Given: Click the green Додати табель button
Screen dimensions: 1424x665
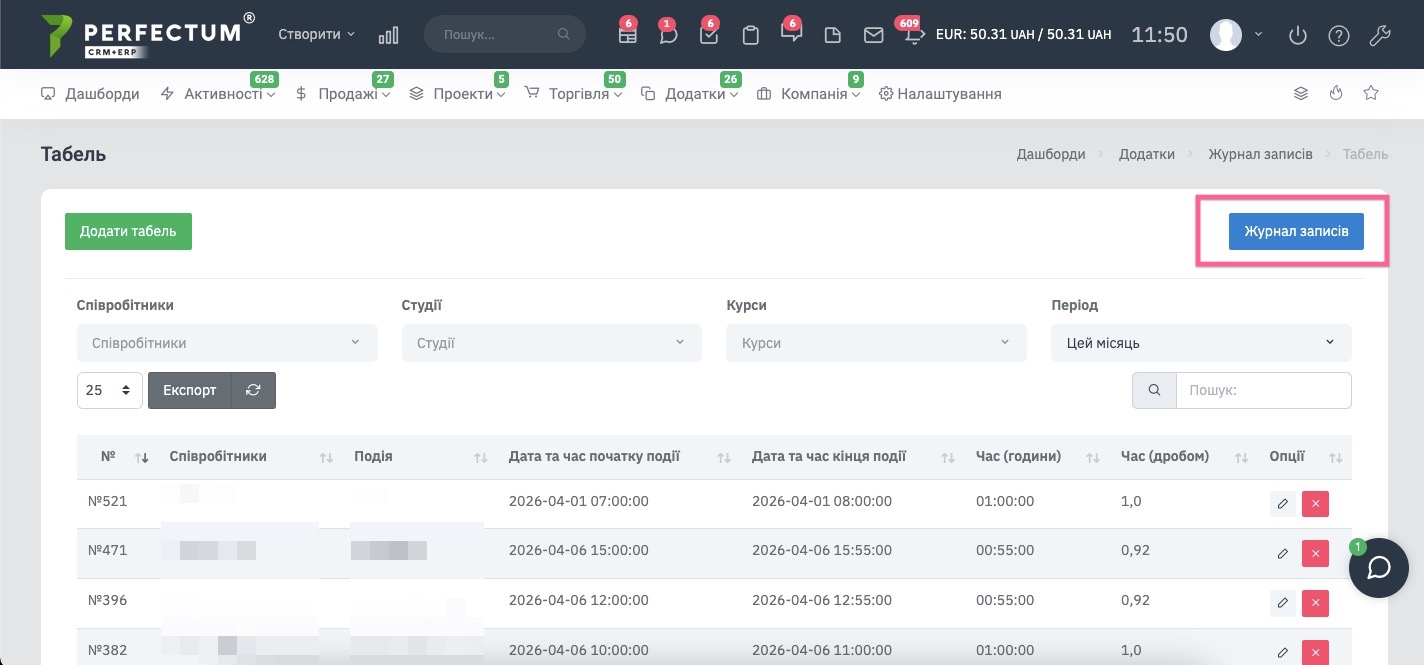Looking at the screenshot, I should coord(128,231).
